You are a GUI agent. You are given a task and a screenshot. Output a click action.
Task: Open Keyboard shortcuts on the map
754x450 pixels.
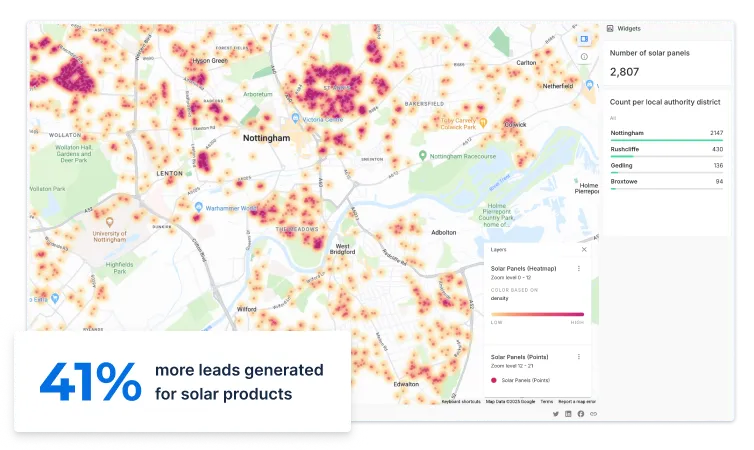click(461, 401)
